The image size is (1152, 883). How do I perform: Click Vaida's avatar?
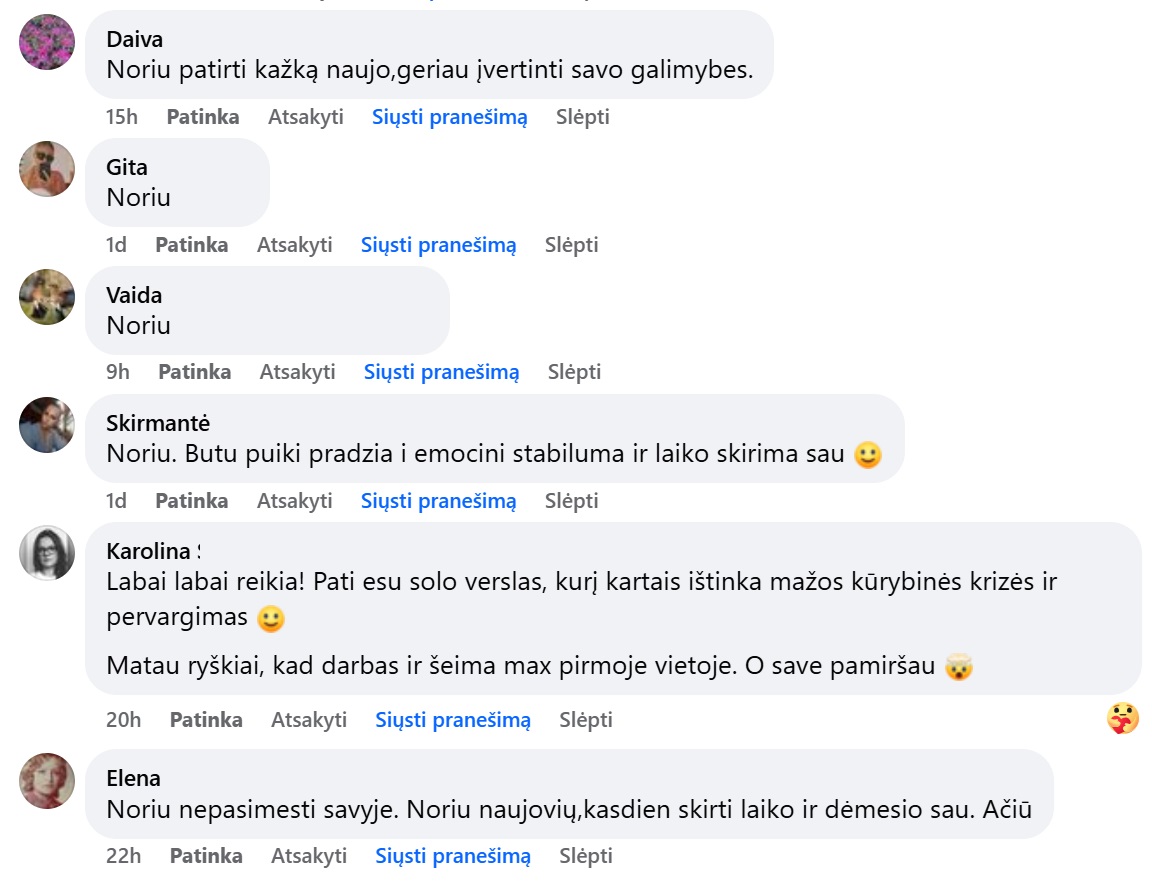[x=46, y=298]
